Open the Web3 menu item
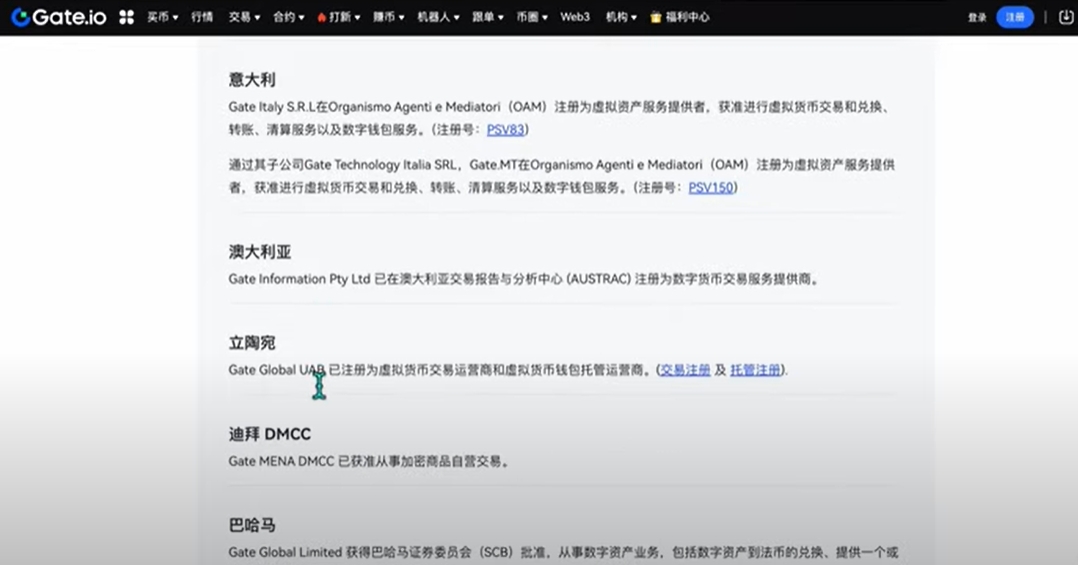The width and height of the screenshot is (1078, 565). click(x=575, y=18)
